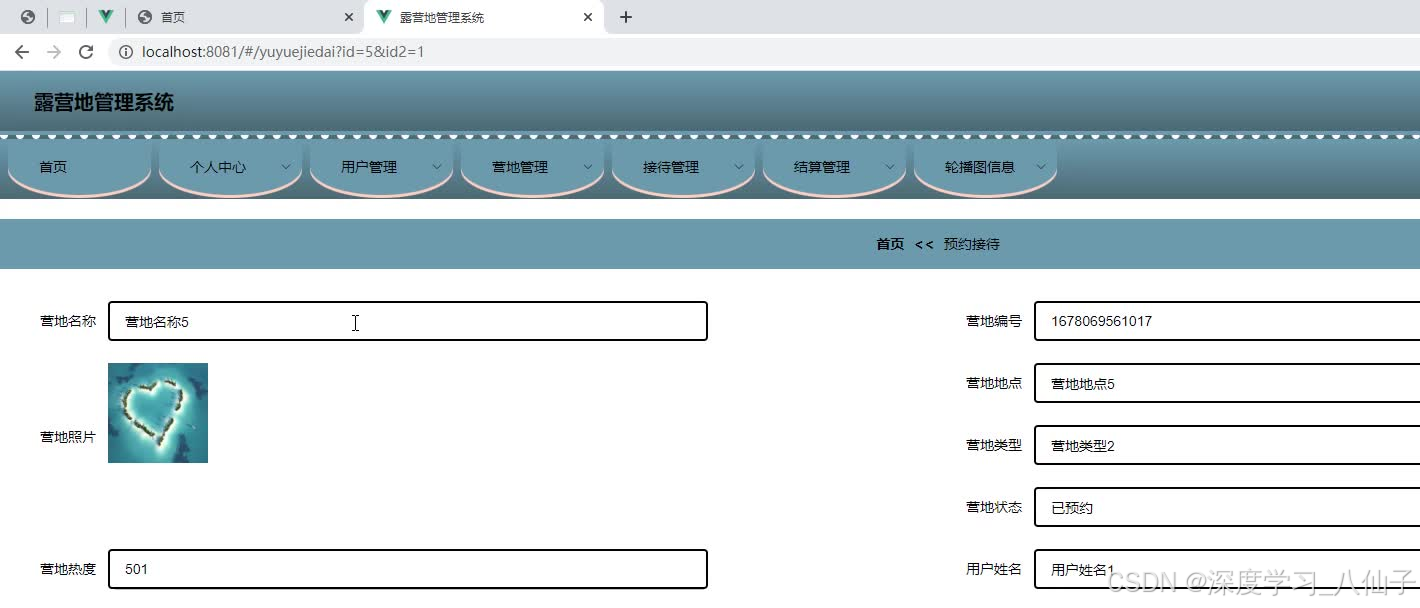
Task: Click the site info icon in address bar
Action: 124,52
